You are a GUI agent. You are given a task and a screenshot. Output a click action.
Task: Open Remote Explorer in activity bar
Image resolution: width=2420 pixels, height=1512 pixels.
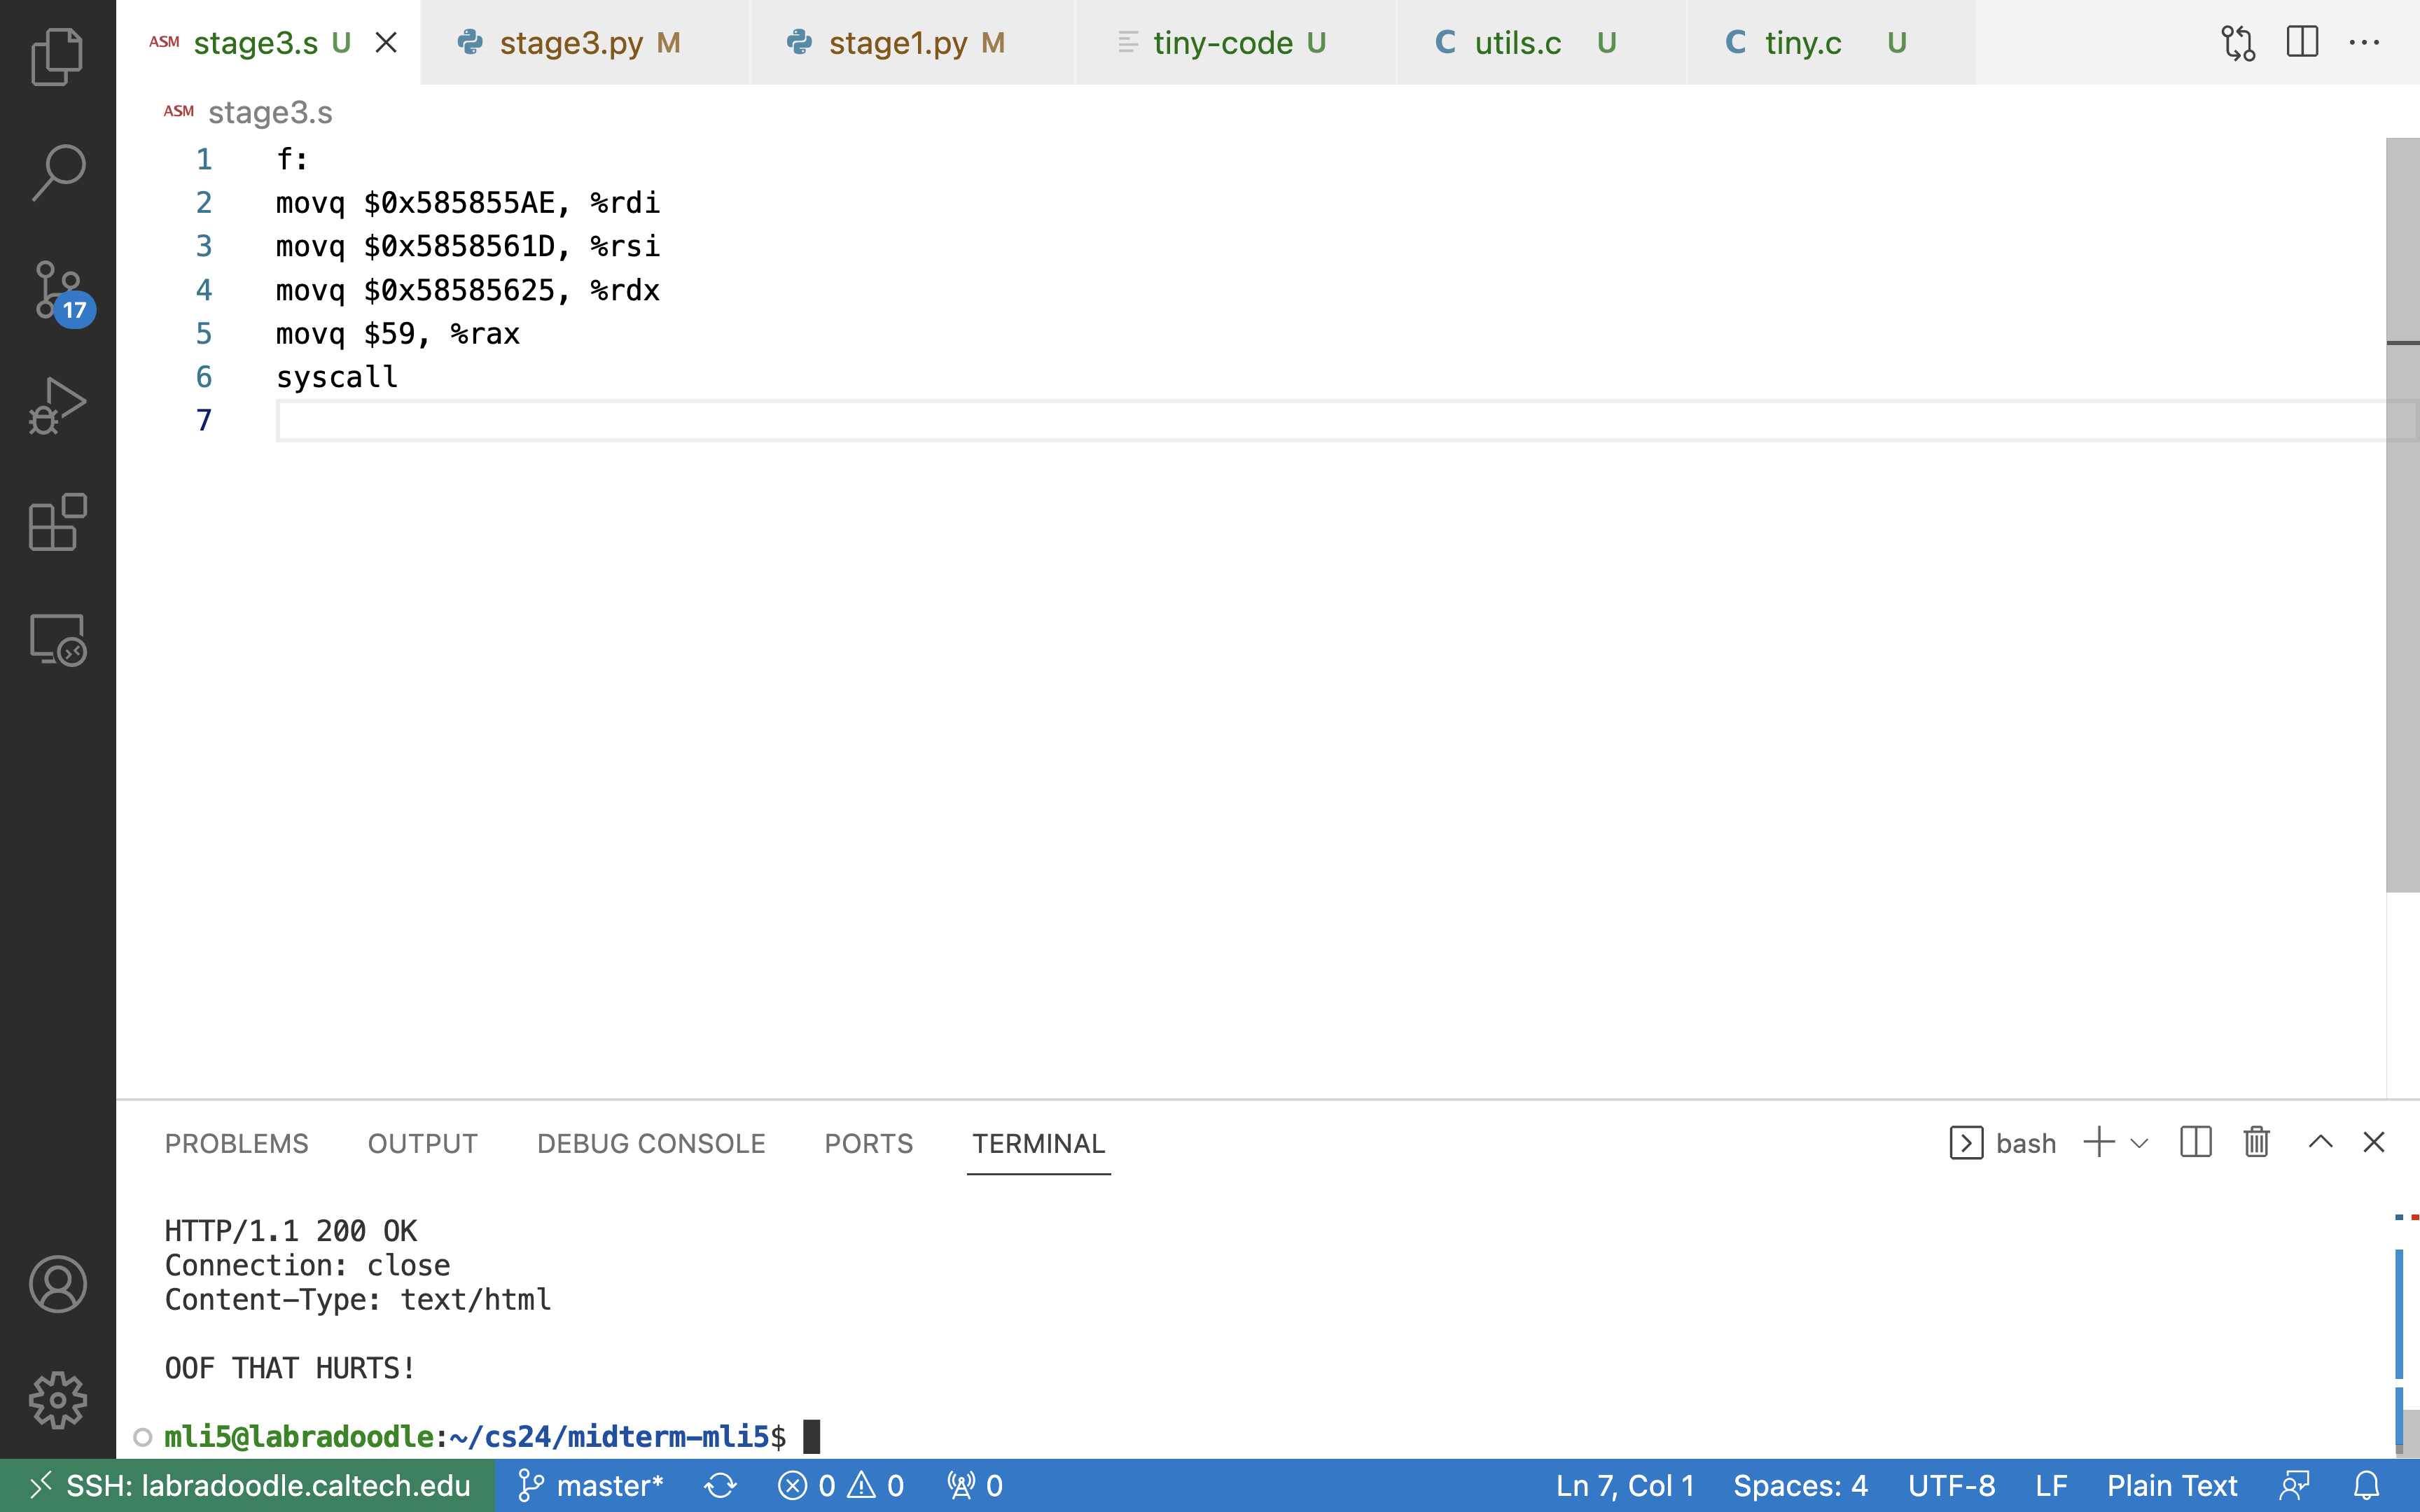click(x=57, y=640)
